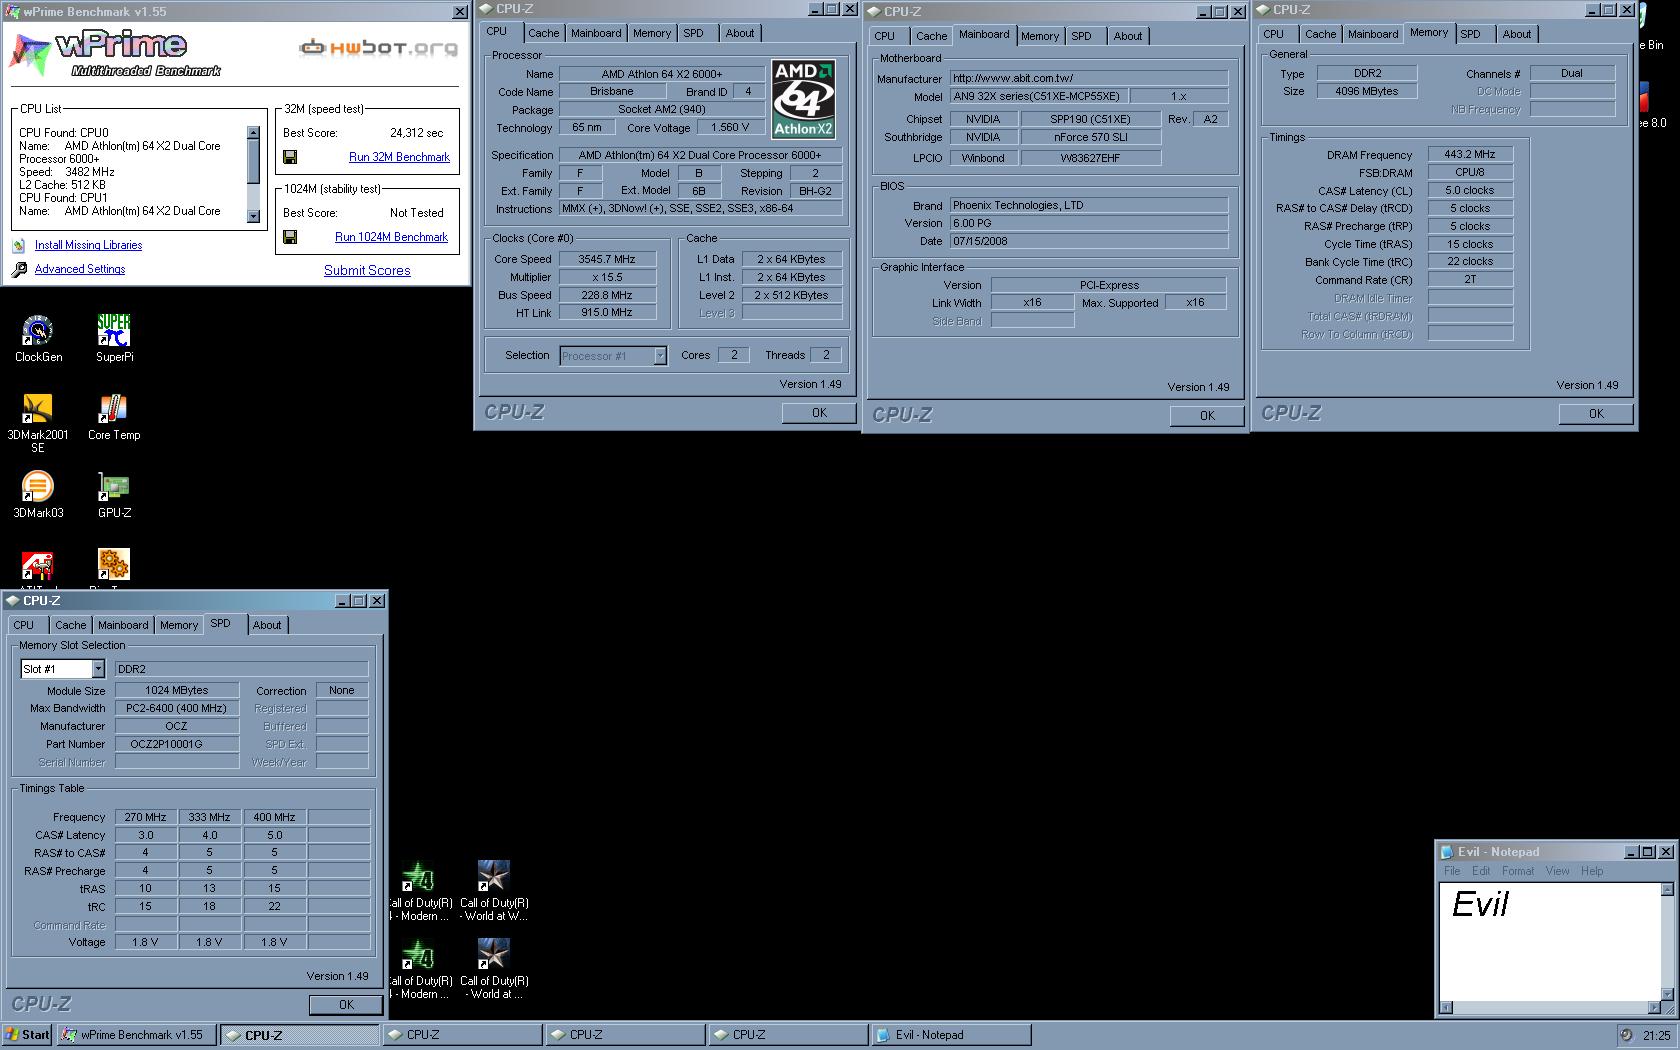Open About tab in Mainboard CPU-Z window
This screenshot has width=1680, height=1050.
coord(1128,36)
